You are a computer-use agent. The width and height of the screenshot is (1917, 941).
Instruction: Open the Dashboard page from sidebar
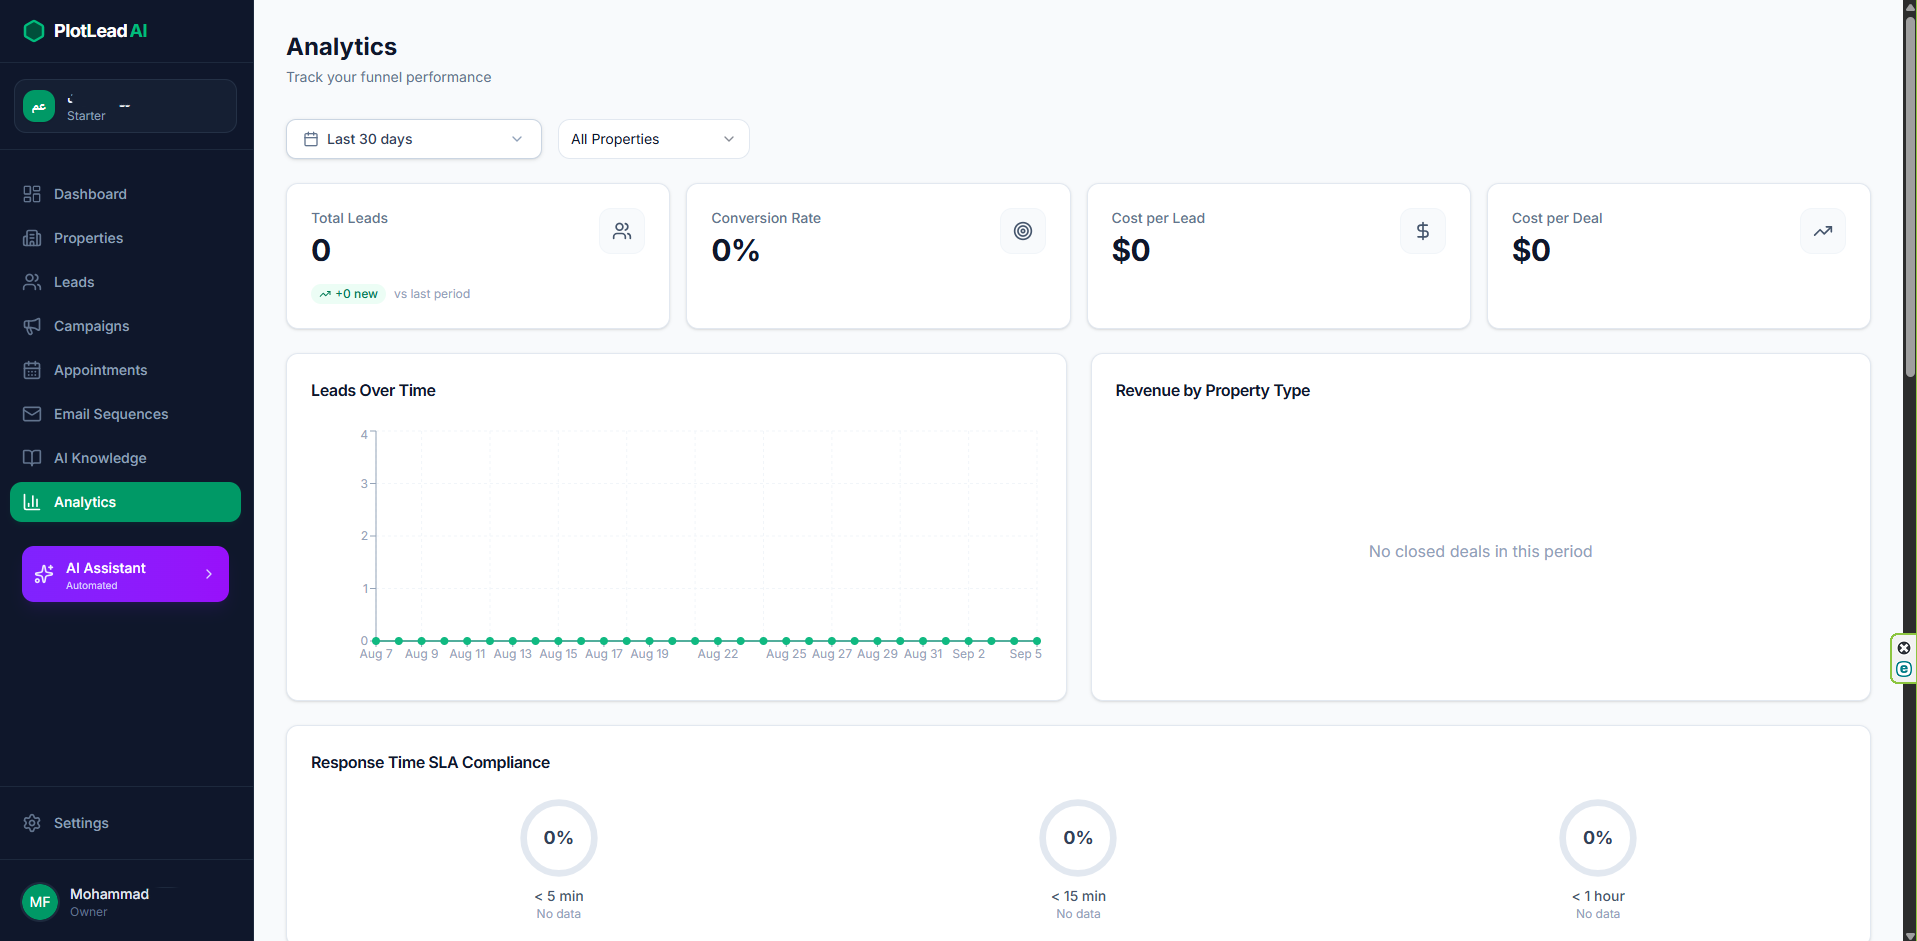pos(125,194)
